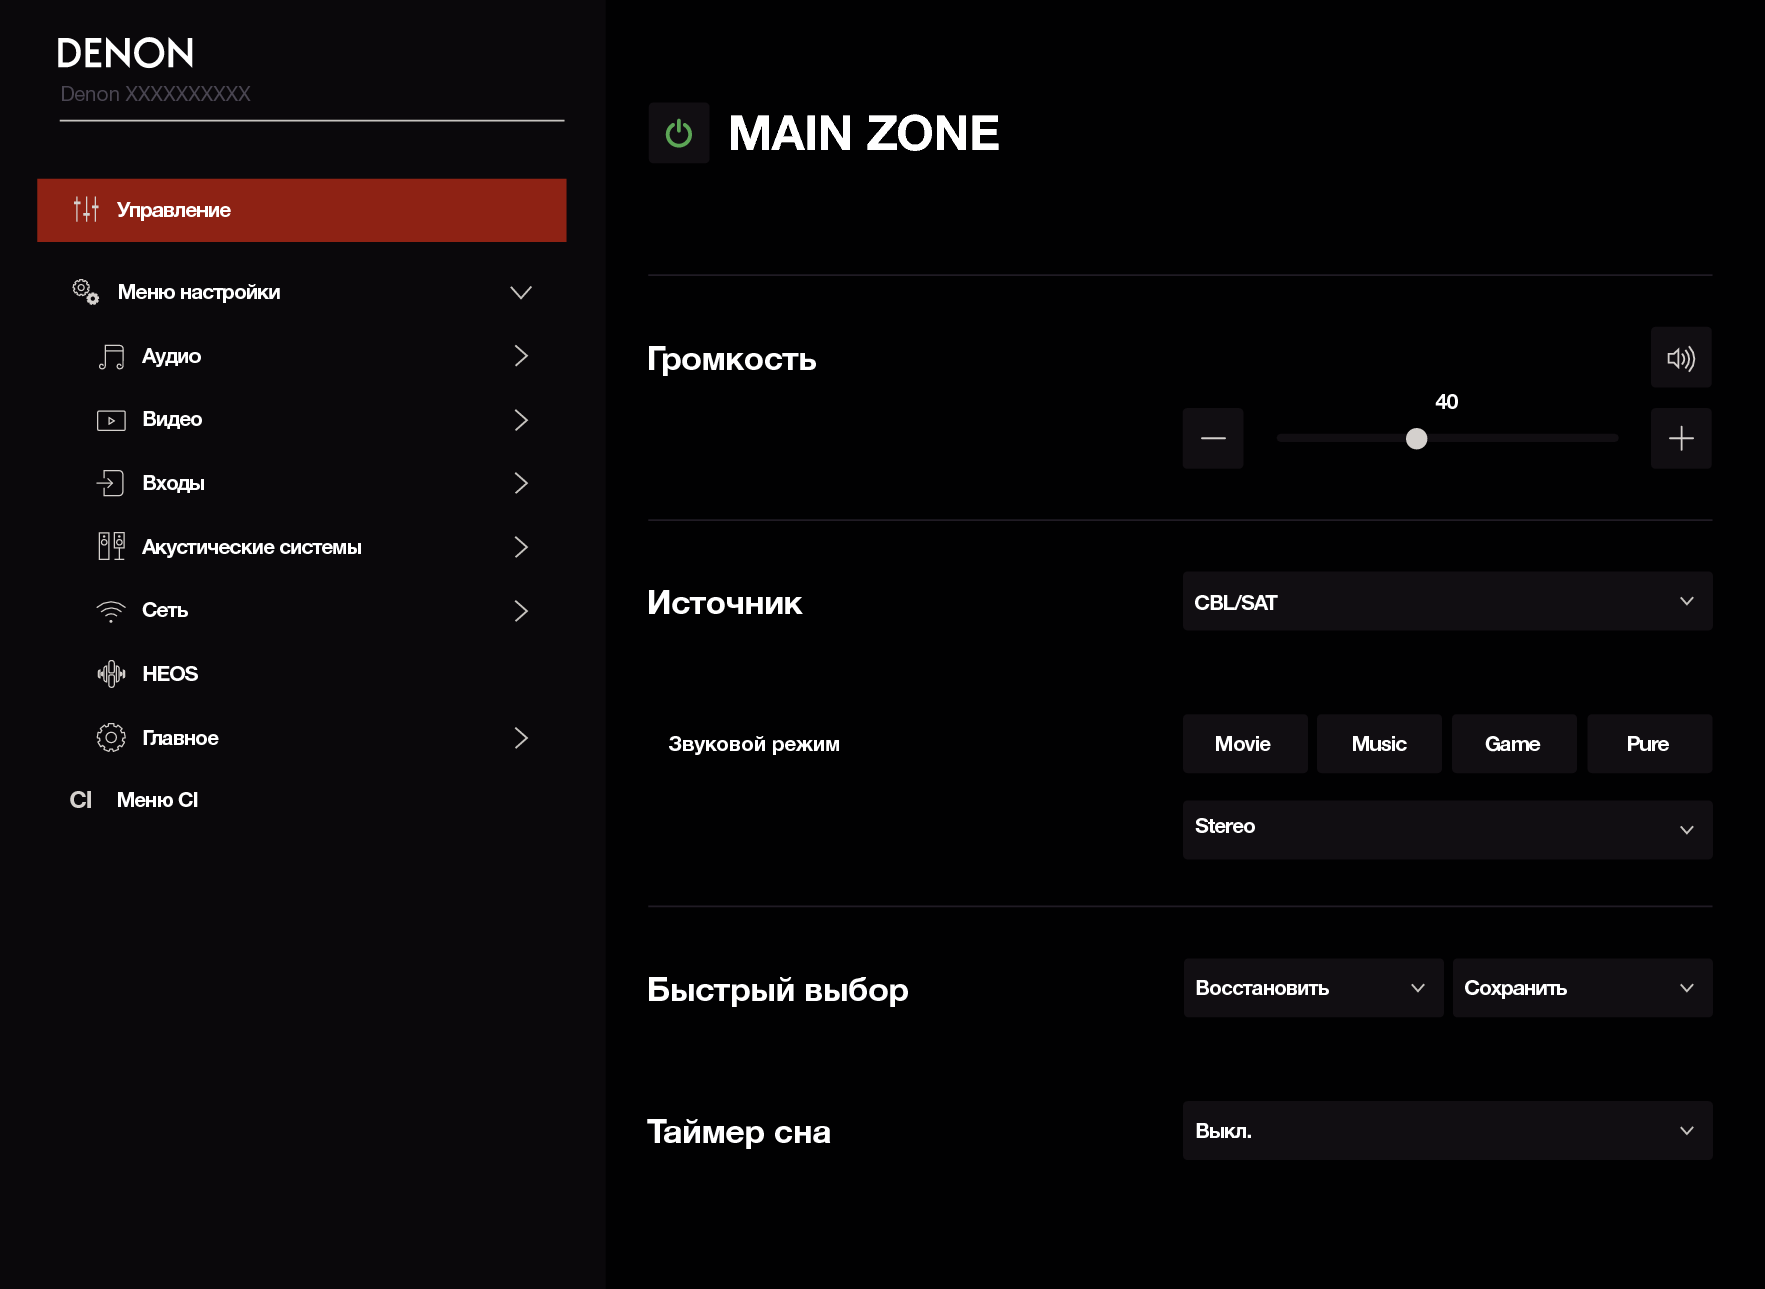
Task: Open the Восстановить quick select dropdown
Action: [x=1312, y=988]
